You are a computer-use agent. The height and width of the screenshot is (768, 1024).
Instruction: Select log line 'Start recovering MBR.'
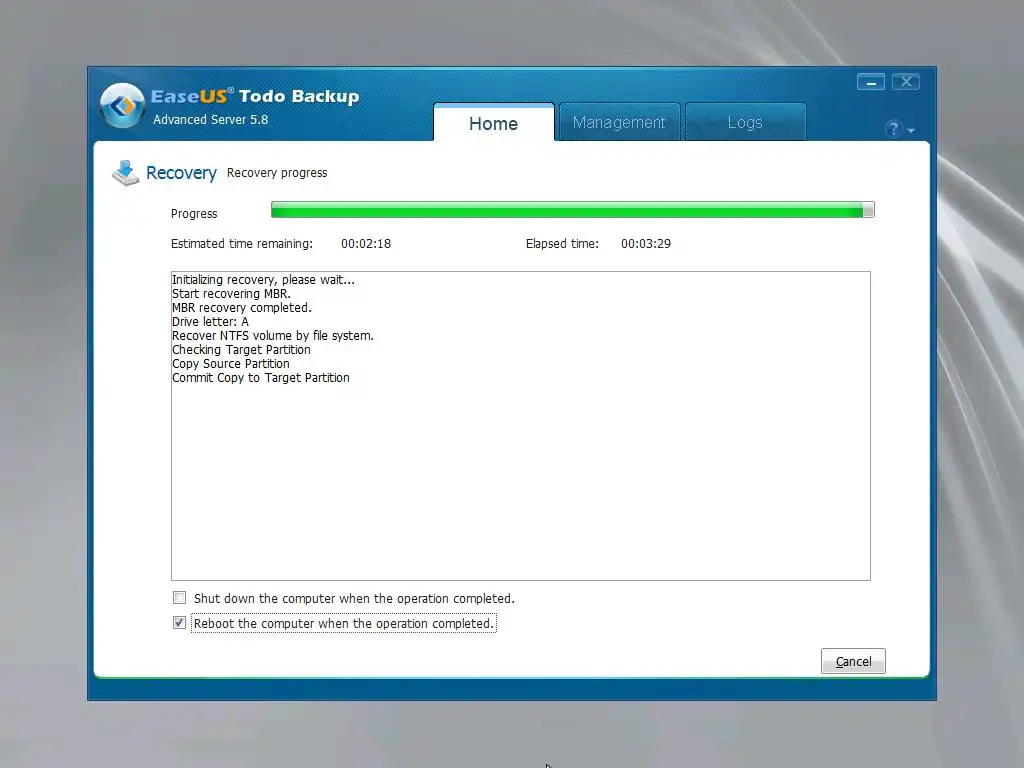tap(231, 294)
